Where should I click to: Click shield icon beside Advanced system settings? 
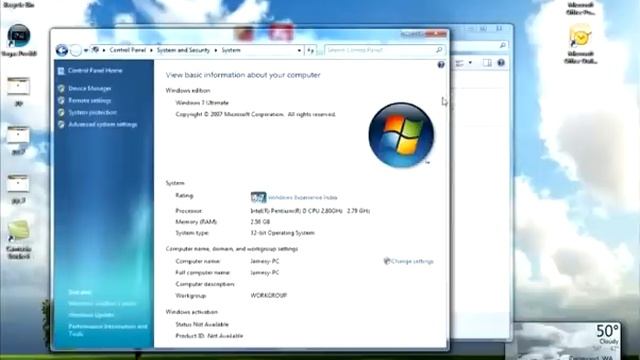tap(61, 124)
